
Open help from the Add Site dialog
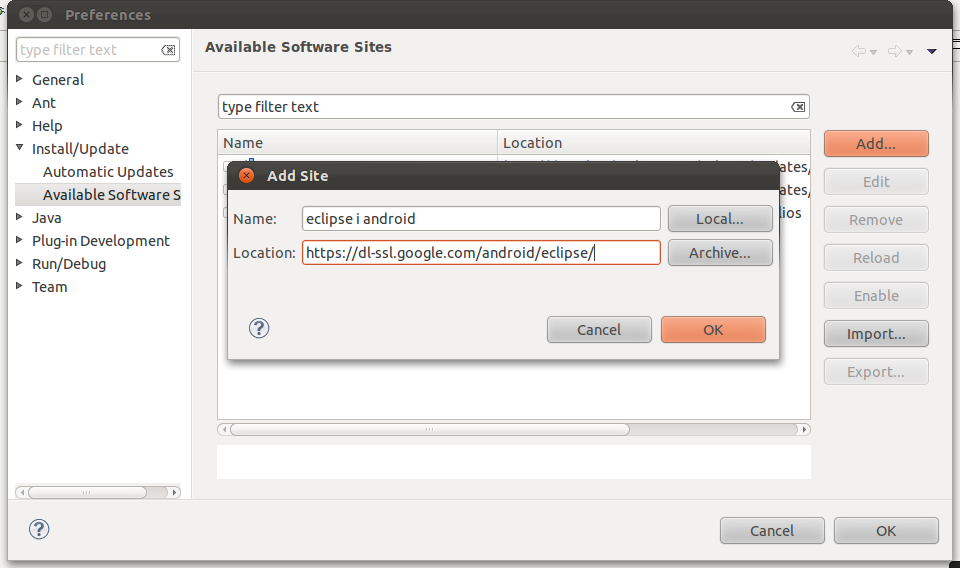[x=259, y=328]
